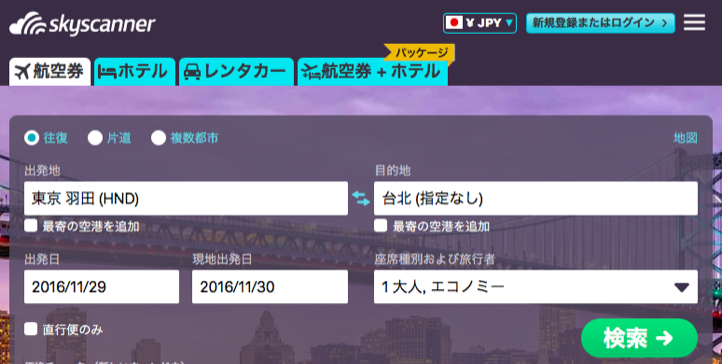The height and width of the screenshot is (364, 722).
Task: Check 最寄の空港を追加 under 出発地
Action: click(x=31, y=225)
